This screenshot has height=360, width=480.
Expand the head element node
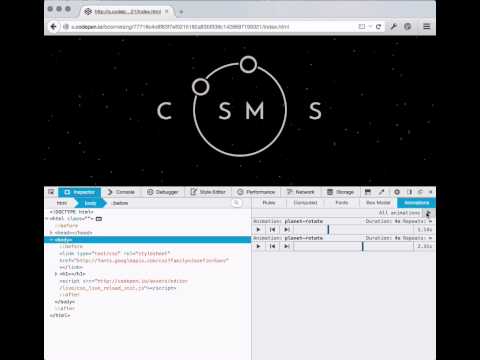click(51, 232)
